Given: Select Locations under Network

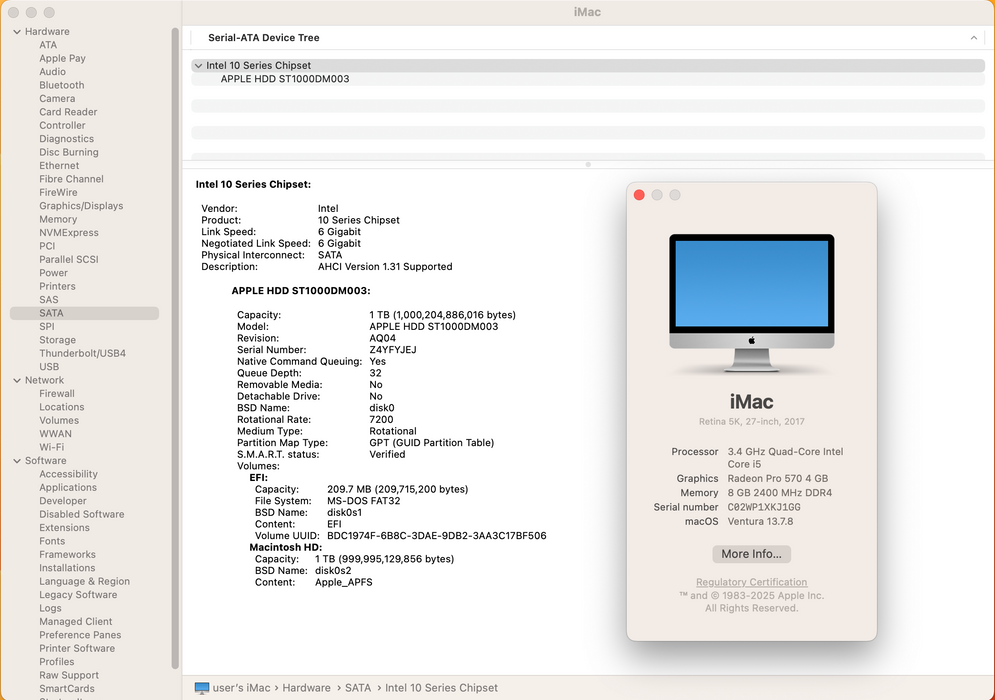Looking at the screenshot, I should (62, 407).
